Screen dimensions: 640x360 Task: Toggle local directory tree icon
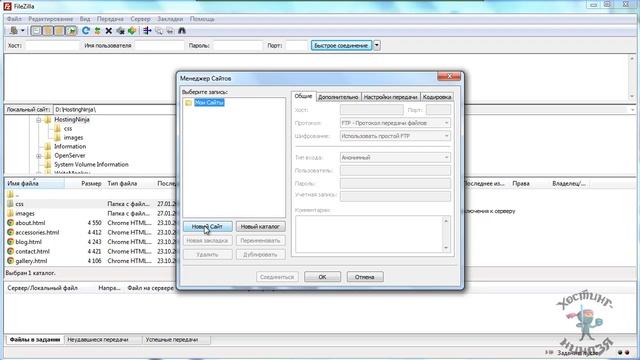click(48, 31)
